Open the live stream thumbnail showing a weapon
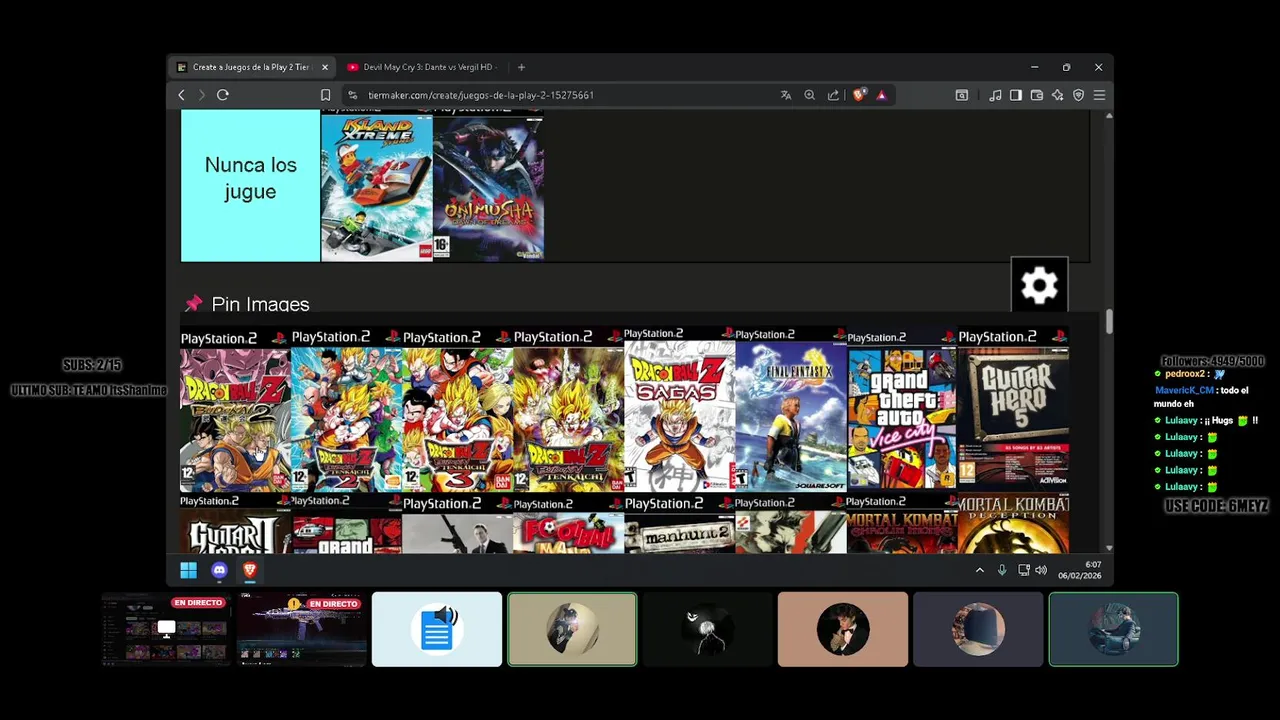The image size is (1280, 720). (302, 629)
